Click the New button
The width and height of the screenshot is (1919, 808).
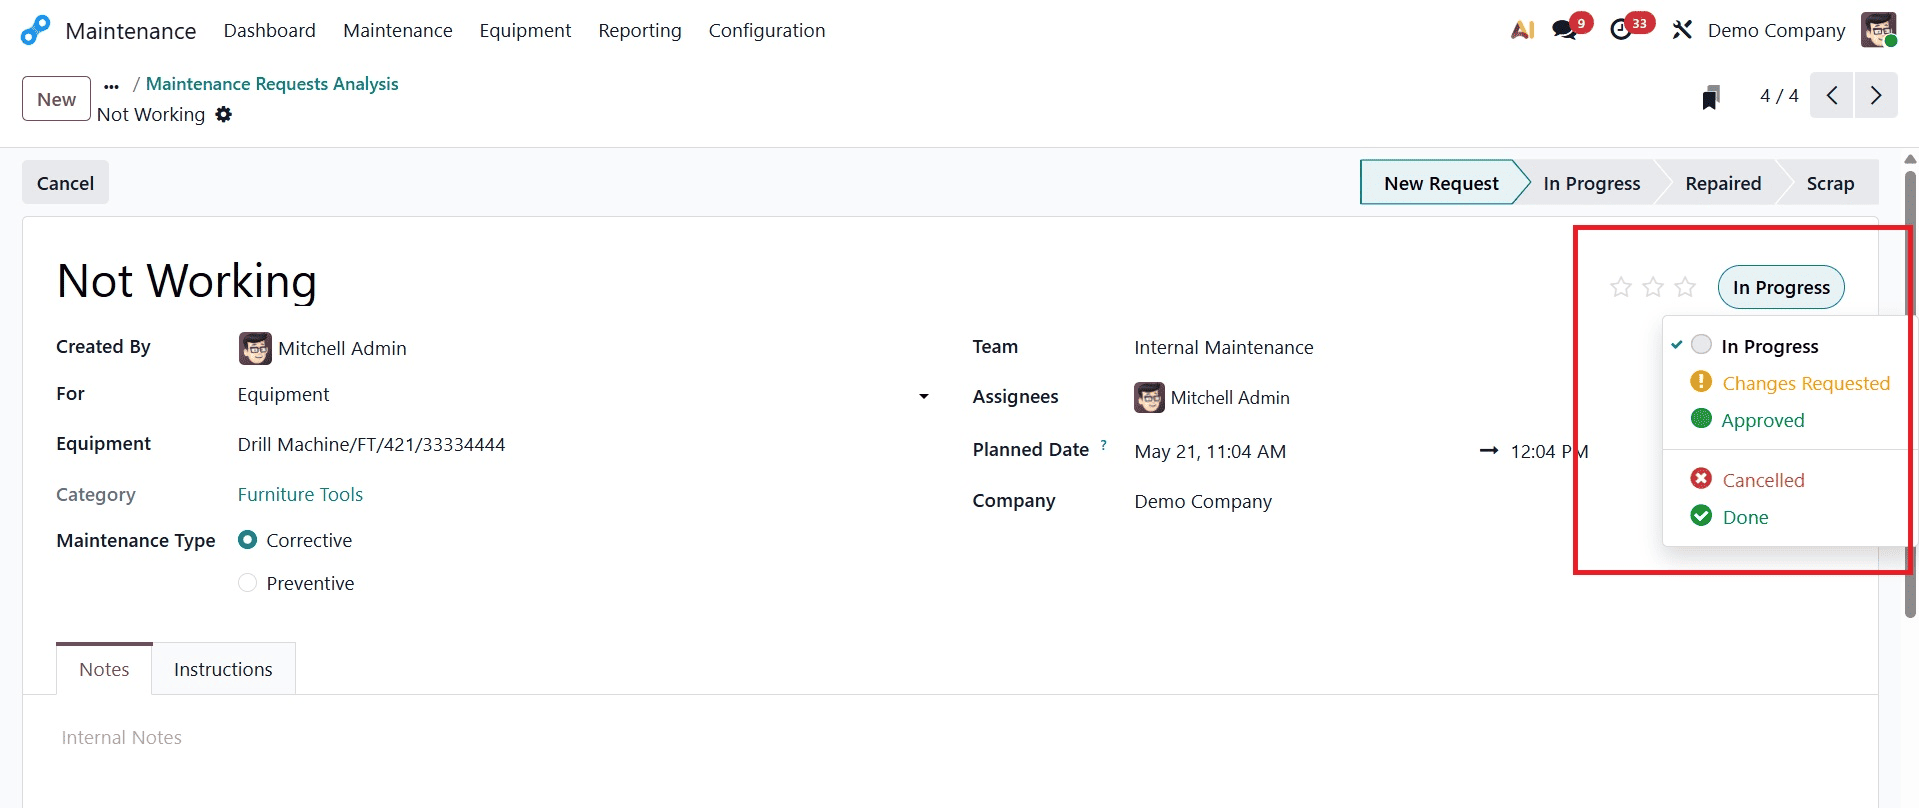tap(56, 99)
